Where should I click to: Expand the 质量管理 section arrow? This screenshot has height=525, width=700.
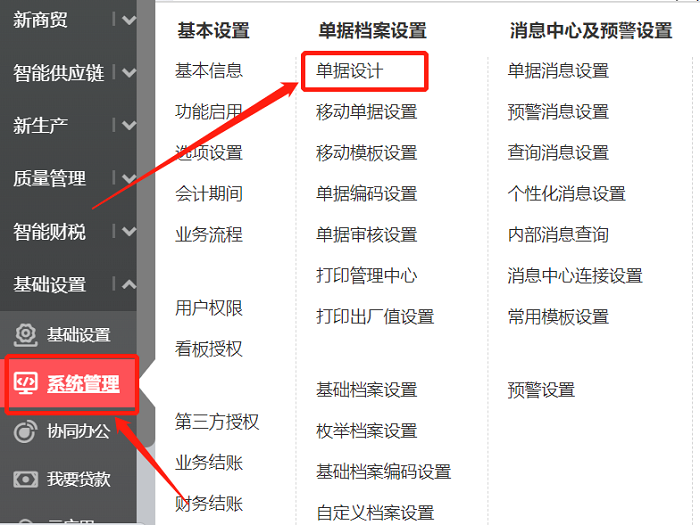coord(129,179)
